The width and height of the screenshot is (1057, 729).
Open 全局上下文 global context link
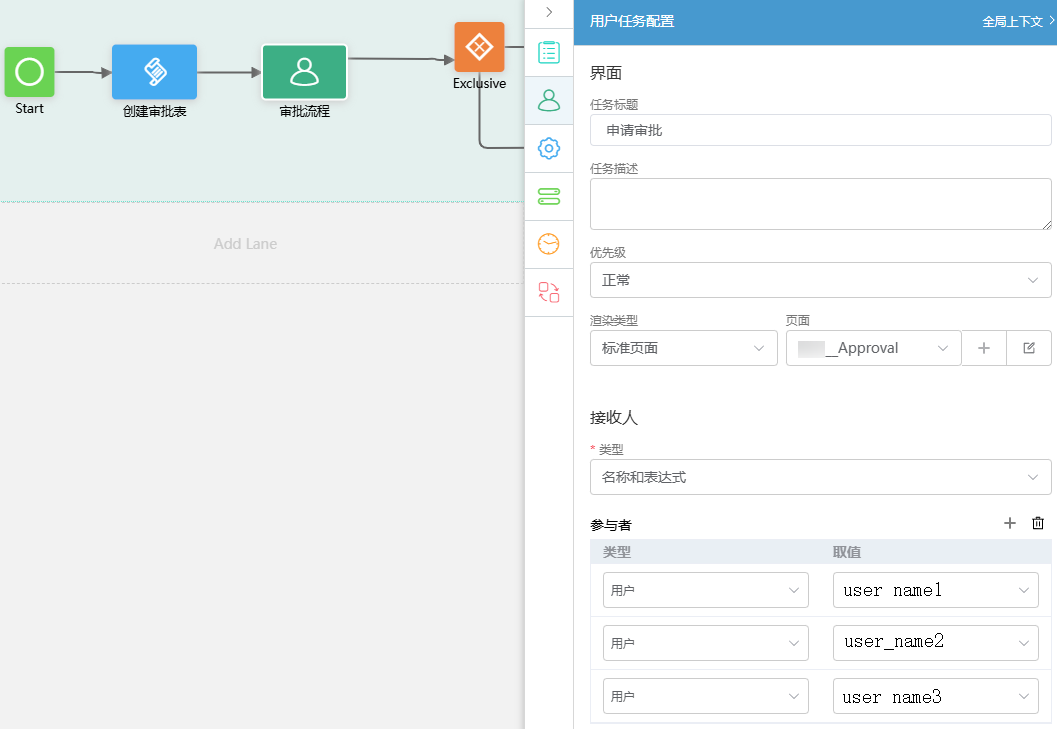[1018, 22]
